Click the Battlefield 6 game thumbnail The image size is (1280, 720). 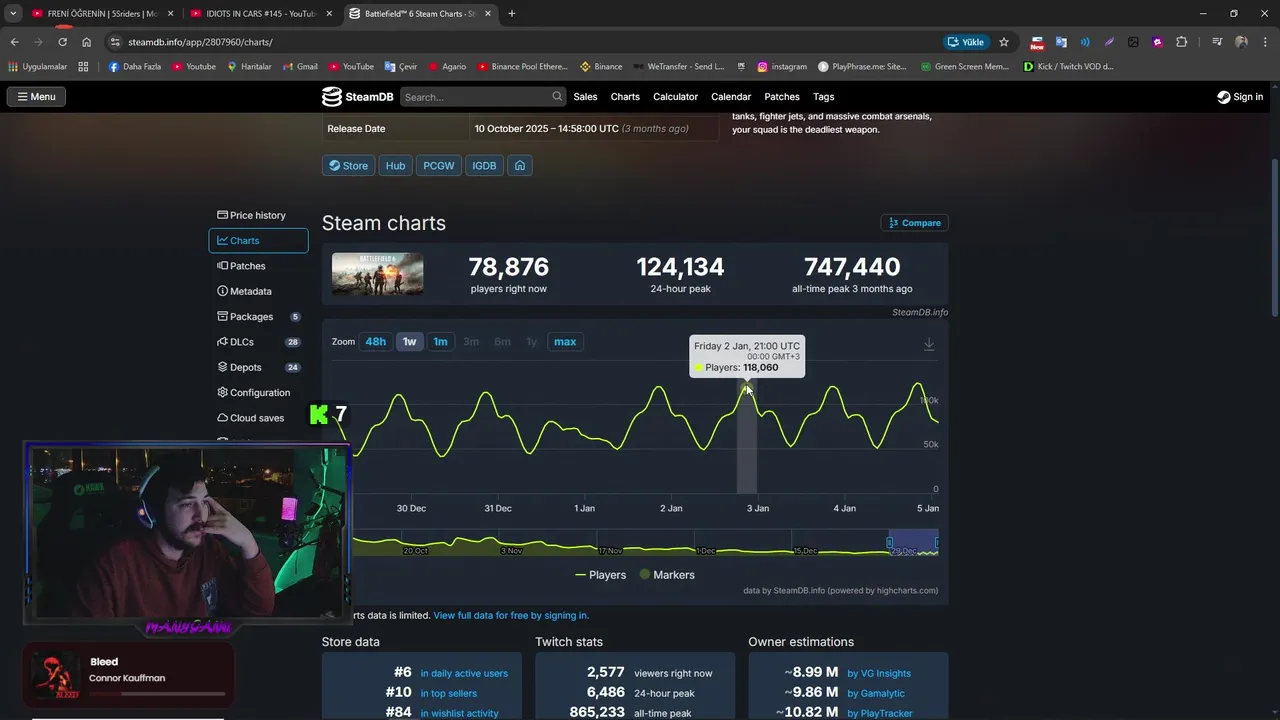coord(377,274)
